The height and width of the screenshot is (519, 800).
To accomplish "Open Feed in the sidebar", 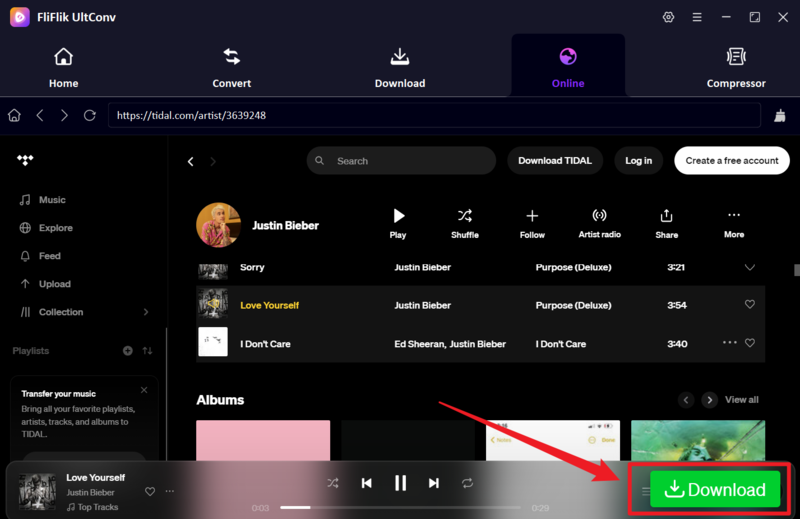I will pos(40,256).
